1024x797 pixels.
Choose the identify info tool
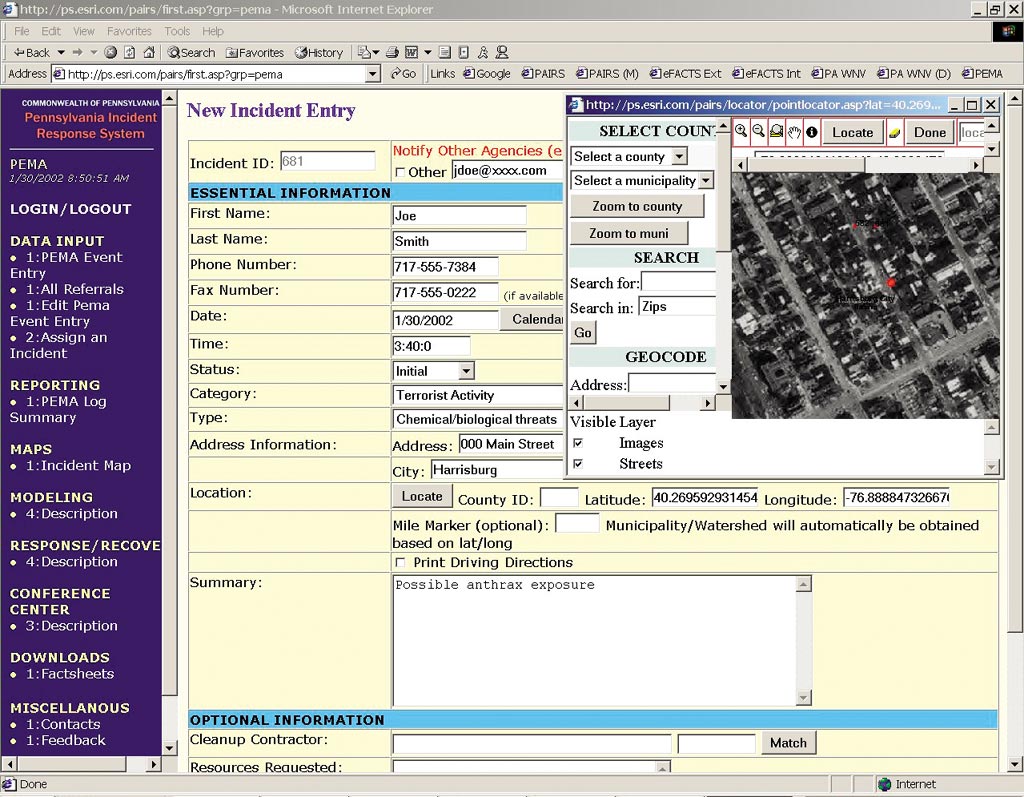[811, 132]
